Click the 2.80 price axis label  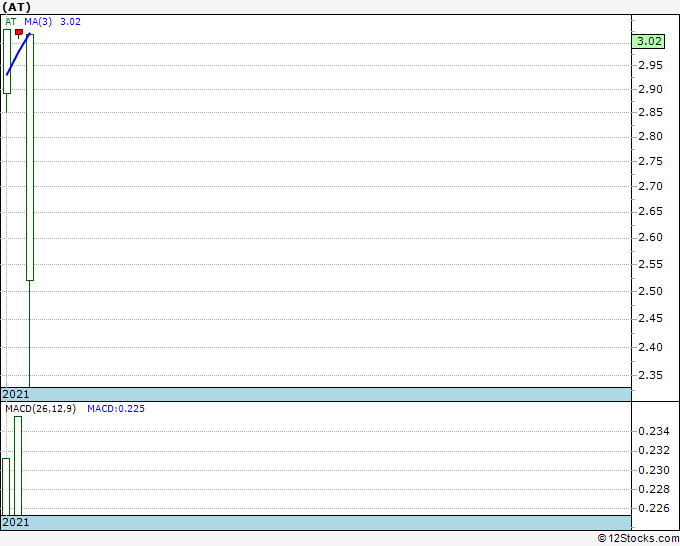(x=651, y=137)
